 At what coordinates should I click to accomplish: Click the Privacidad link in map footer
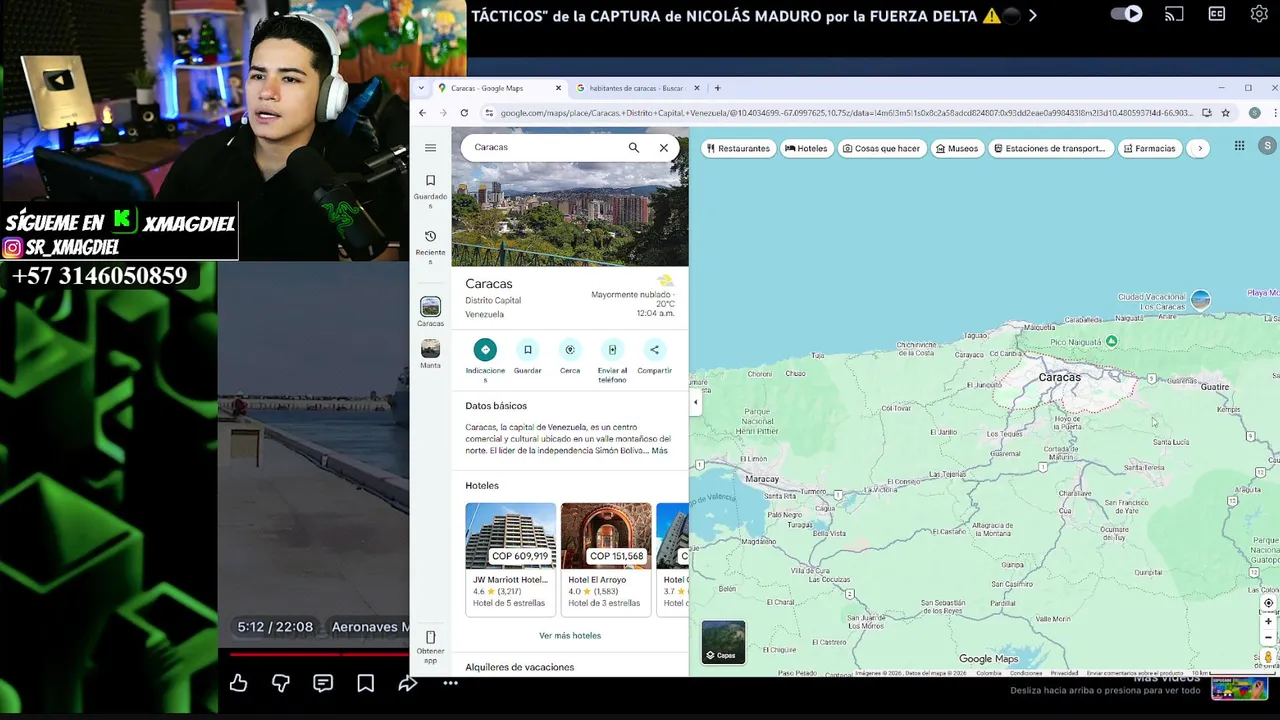[1064, 673]
